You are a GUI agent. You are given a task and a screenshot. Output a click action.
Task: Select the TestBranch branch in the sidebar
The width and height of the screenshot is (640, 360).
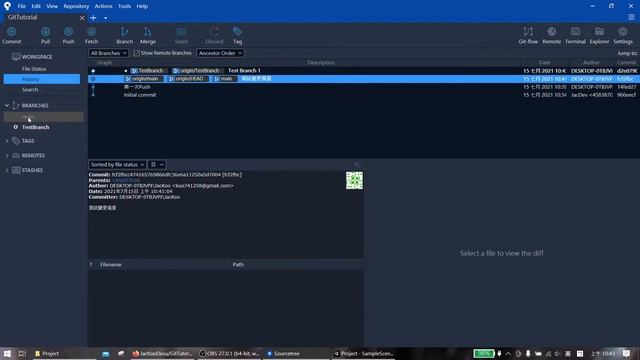[36, 127]
